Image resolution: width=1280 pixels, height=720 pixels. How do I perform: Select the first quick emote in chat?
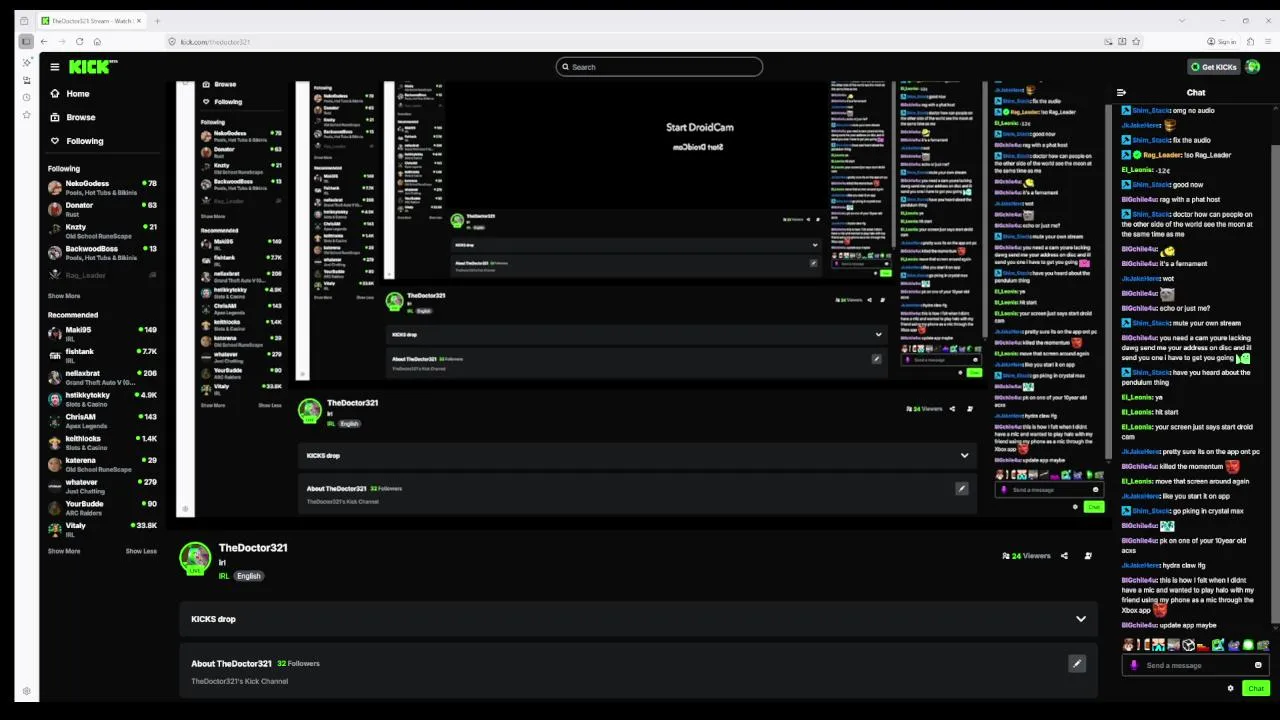1129,645
